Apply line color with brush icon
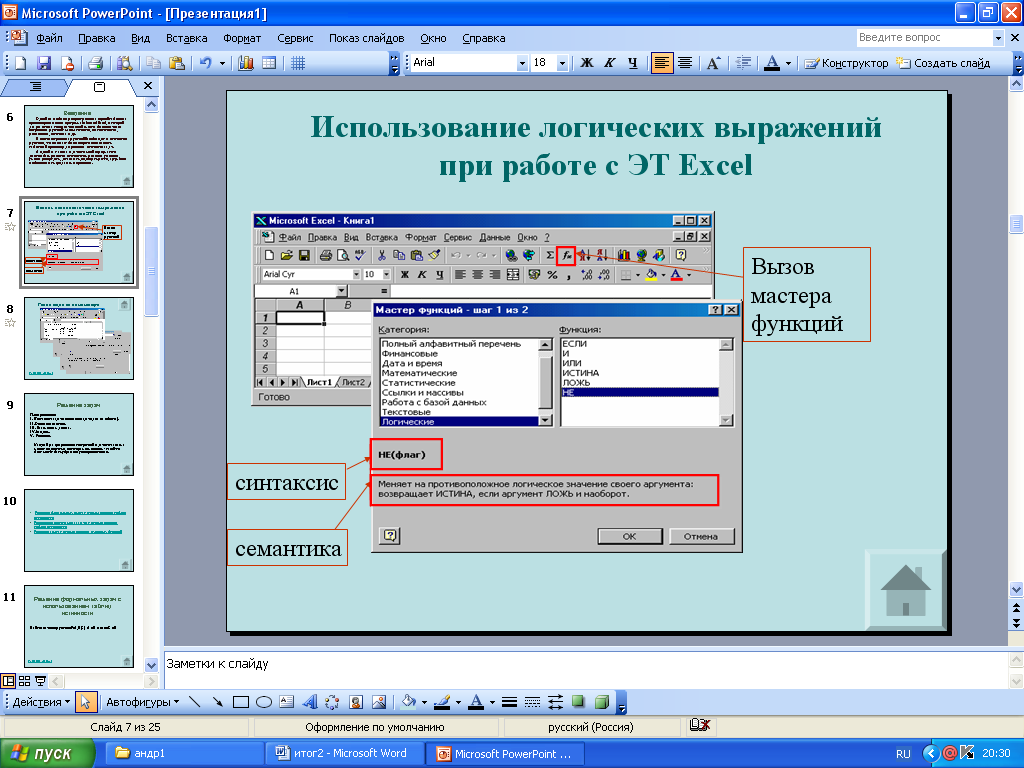The image size is (1024, 768). point(442,702)
